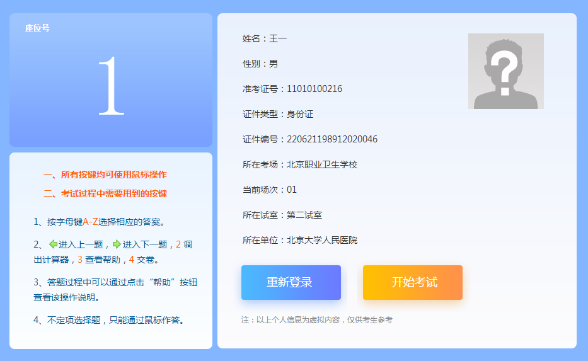Image resolution: width=588 pixels, height=361 pixels.
Task: Click the footnote about virtual personal info
Action: 317,320
